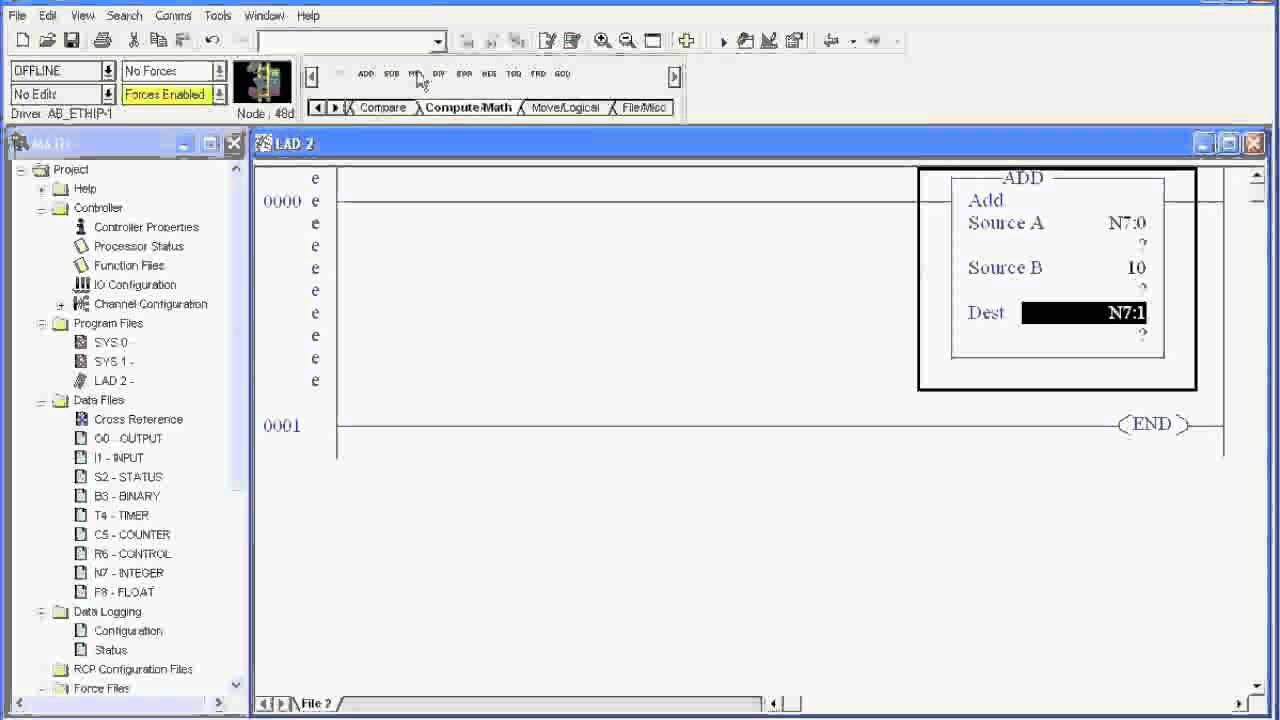This screenshot has height=720, width=1280.
Task: Insert a TOD instruction from instruction toolbar
Action: (513, 74)
